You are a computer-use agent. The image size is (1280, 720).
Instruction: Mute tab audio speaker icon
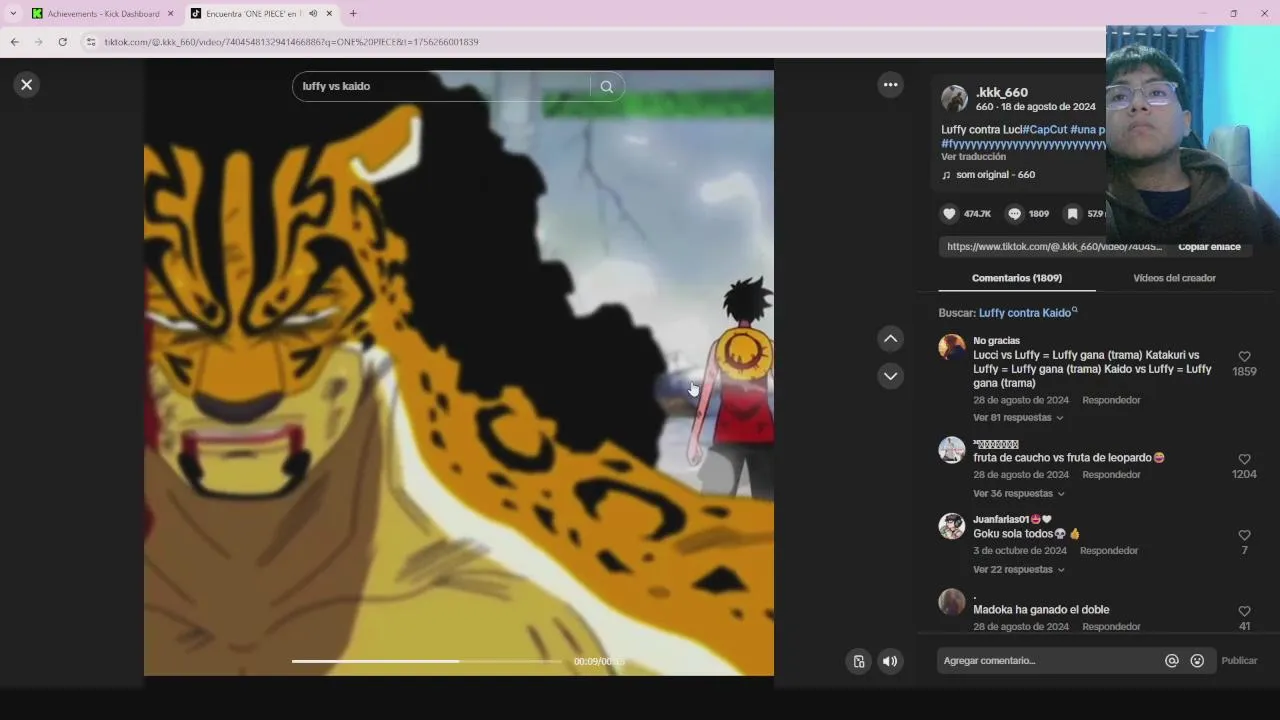[313, 14]
